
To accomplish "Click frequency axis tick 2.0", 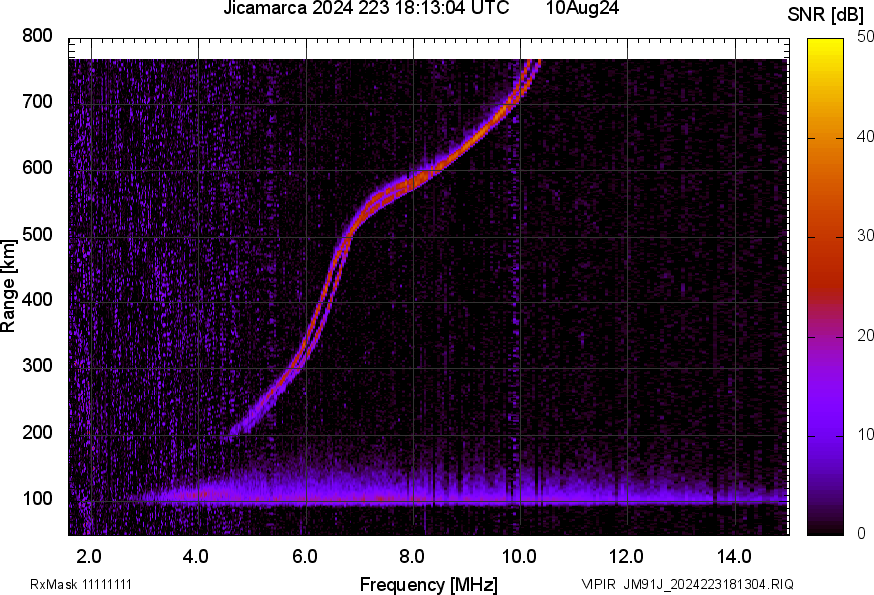I will pyautogui.click(x=89, y=556).
